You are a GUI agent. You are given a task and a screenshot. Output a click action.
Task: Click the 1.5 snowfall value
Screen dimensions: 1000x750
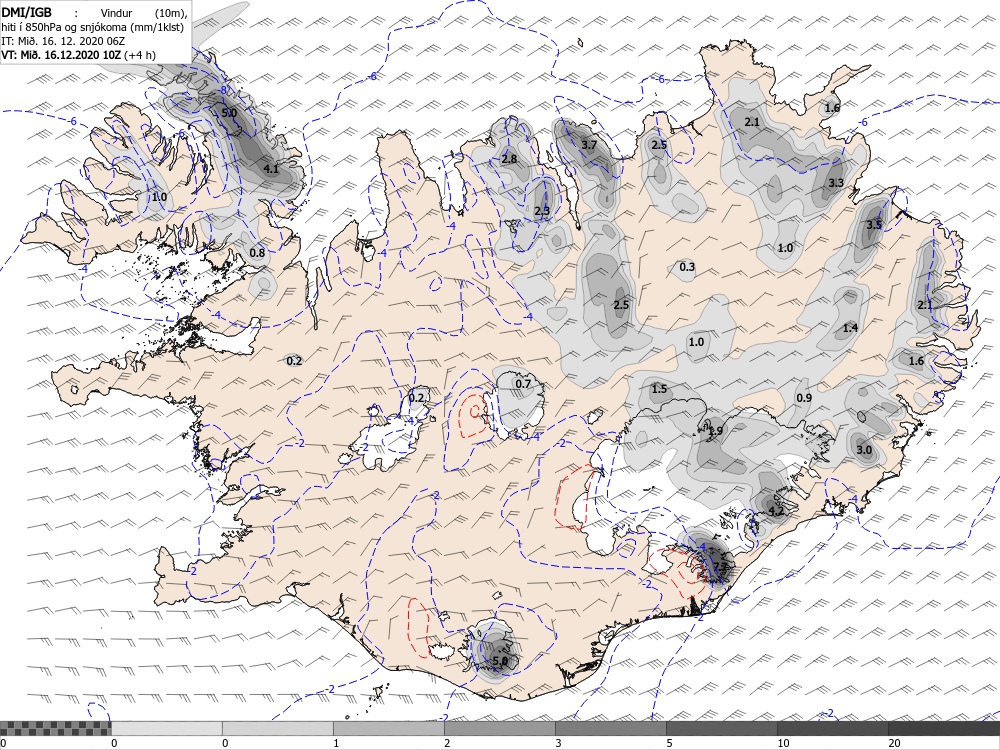pos(659,388)
